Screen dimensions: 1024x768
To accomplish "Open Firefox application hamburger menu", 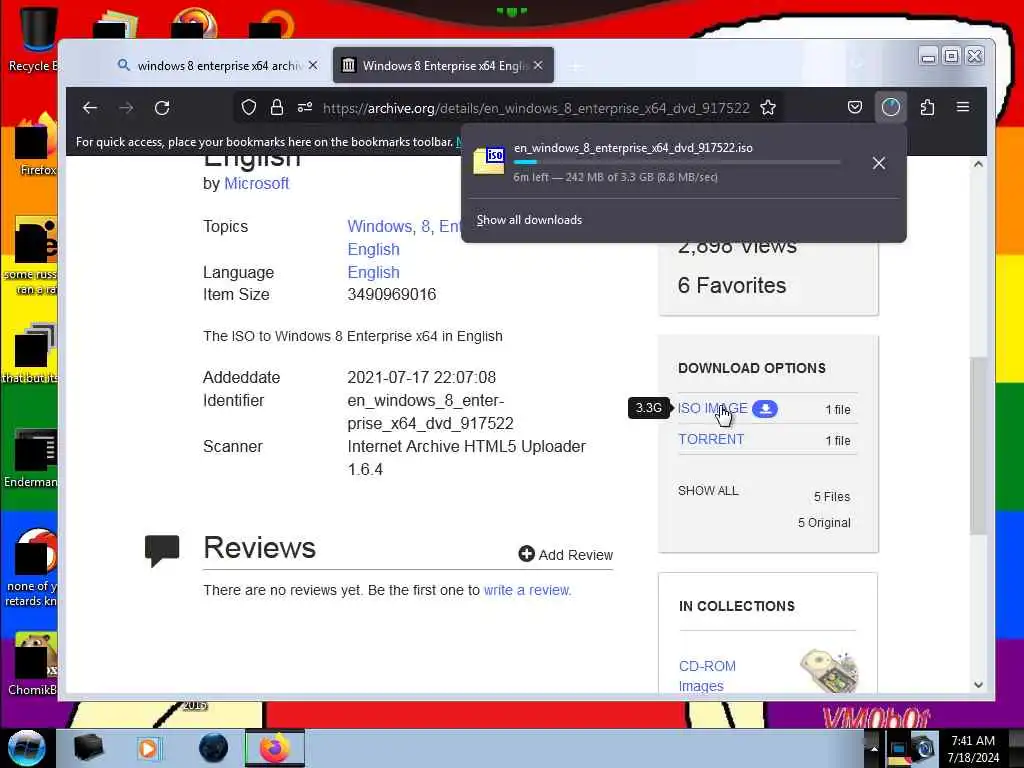I will (x=963, y=107).
